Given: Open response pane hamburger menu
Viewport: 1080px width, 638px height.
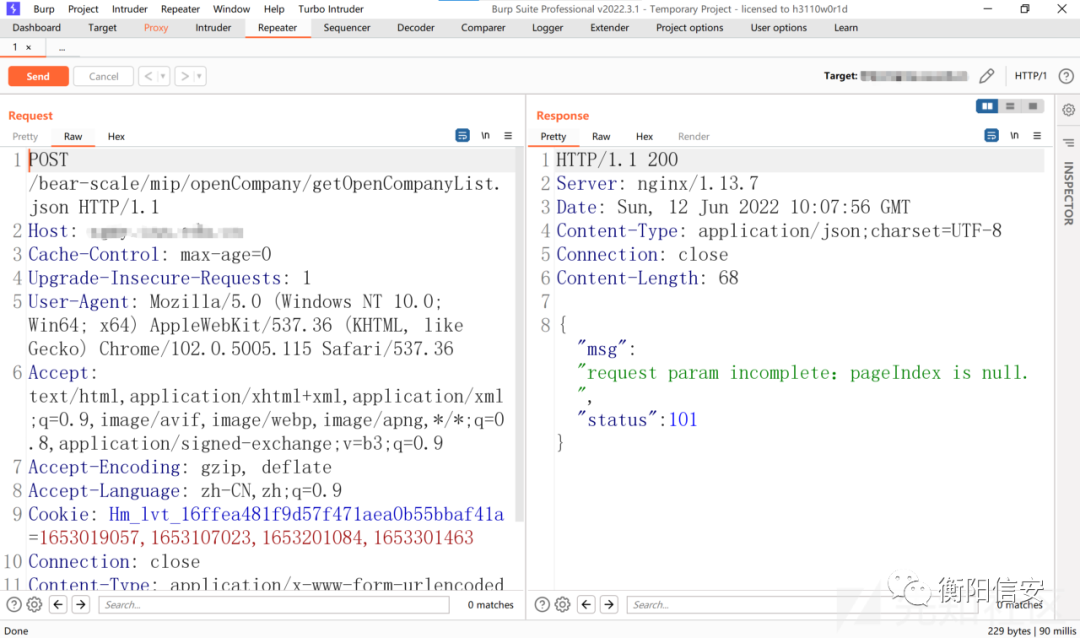Looking at the screenshot, I should [1037, 136].
